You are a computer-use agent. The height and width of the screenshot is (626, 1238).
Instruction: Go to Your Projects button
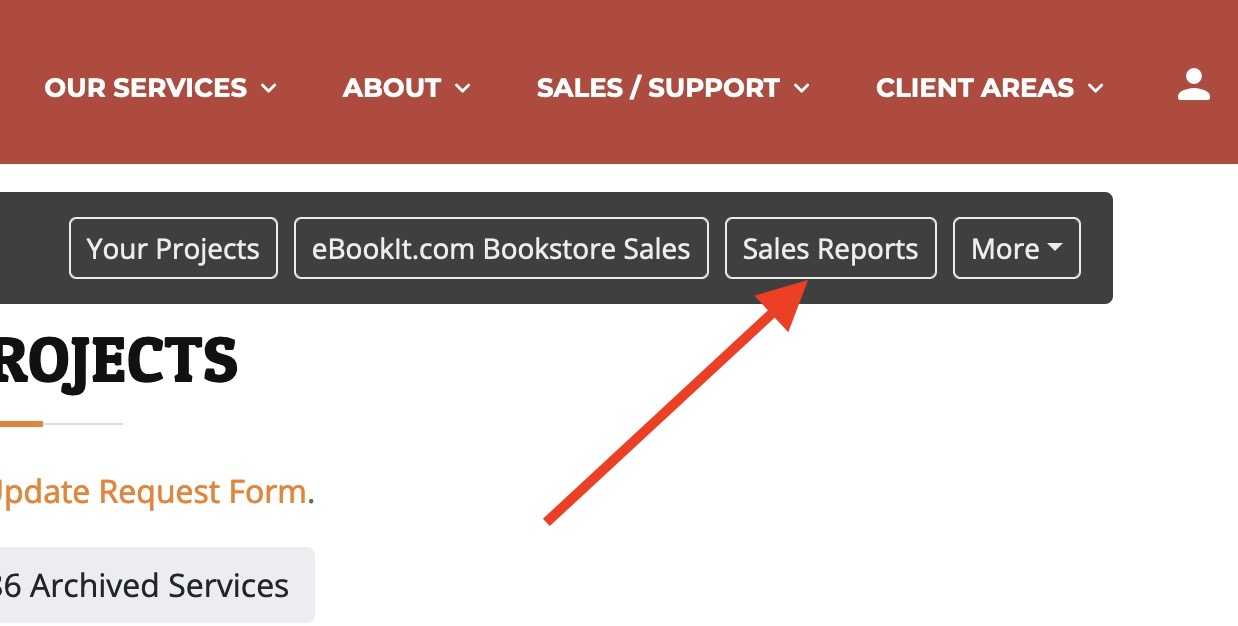[x=173, y=248]
